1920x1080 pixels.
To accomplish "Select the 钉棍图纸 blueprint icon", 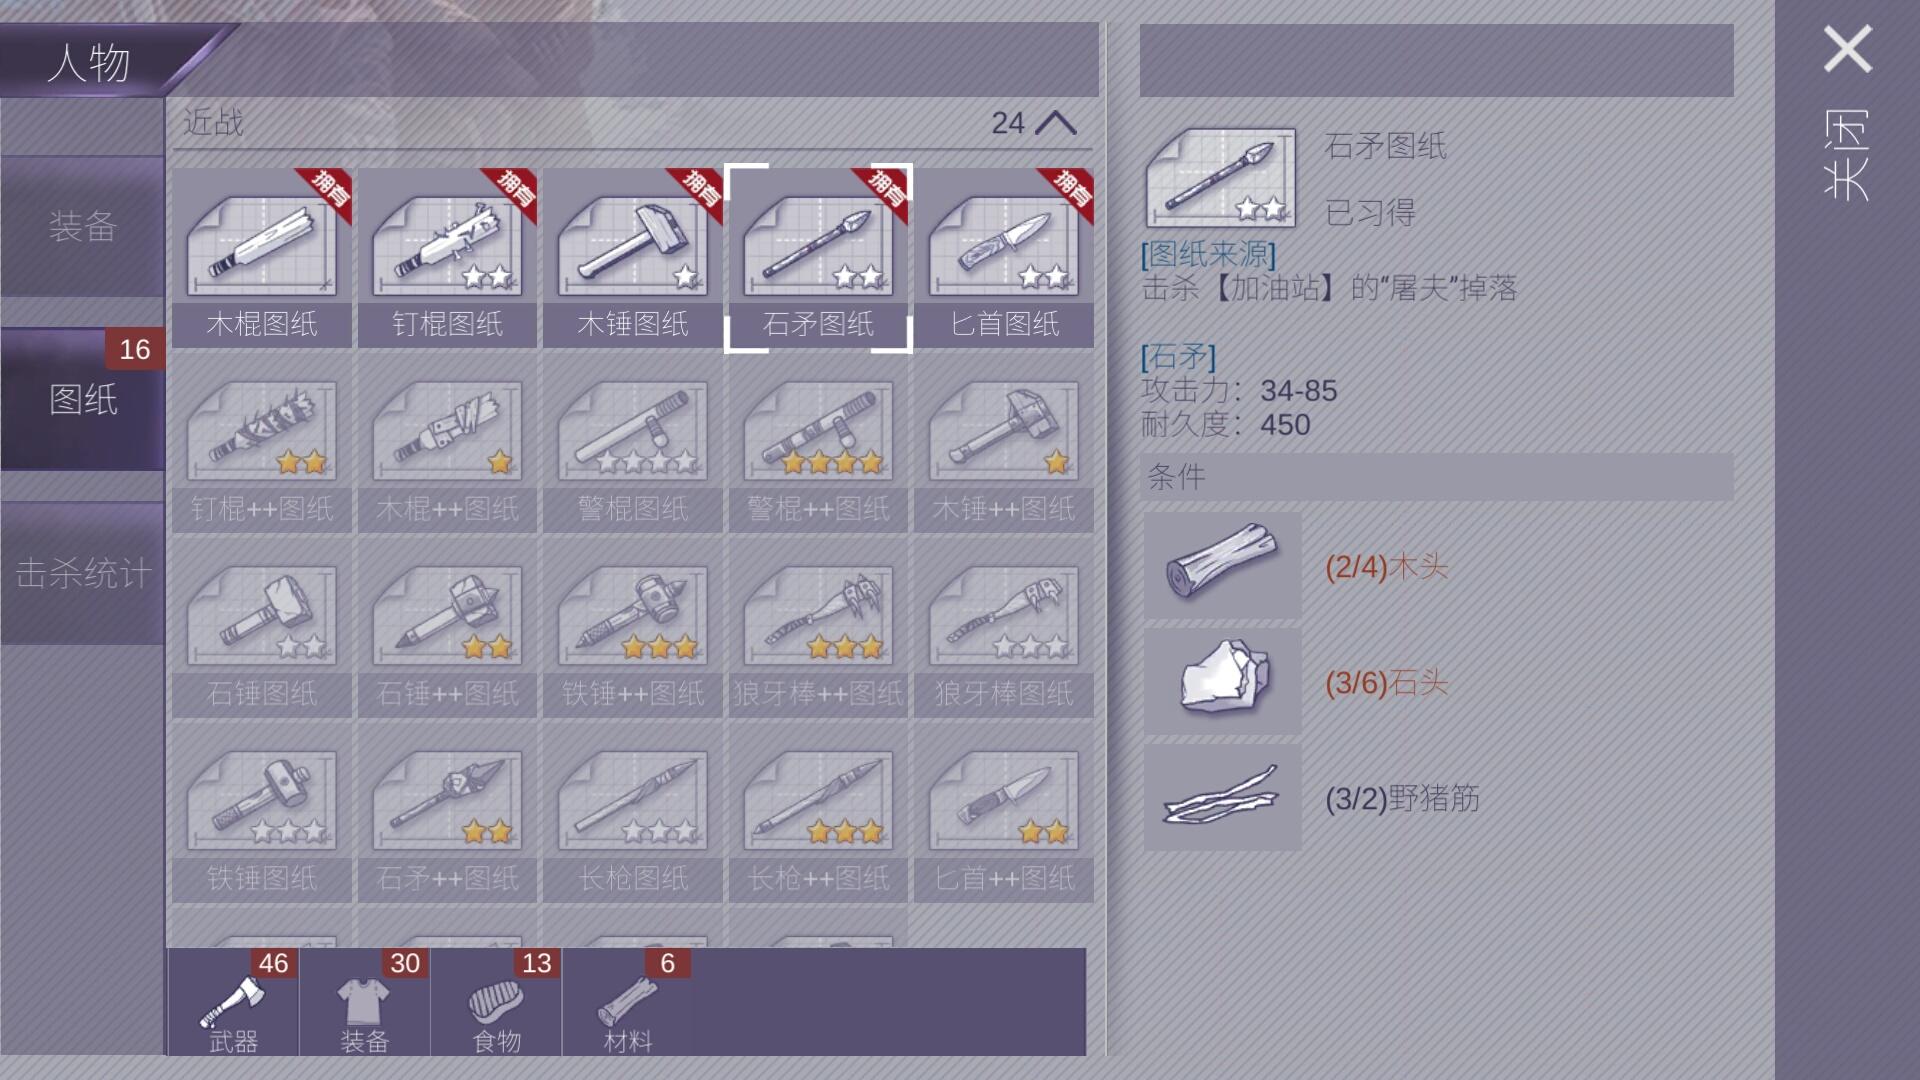I will 447,257.
